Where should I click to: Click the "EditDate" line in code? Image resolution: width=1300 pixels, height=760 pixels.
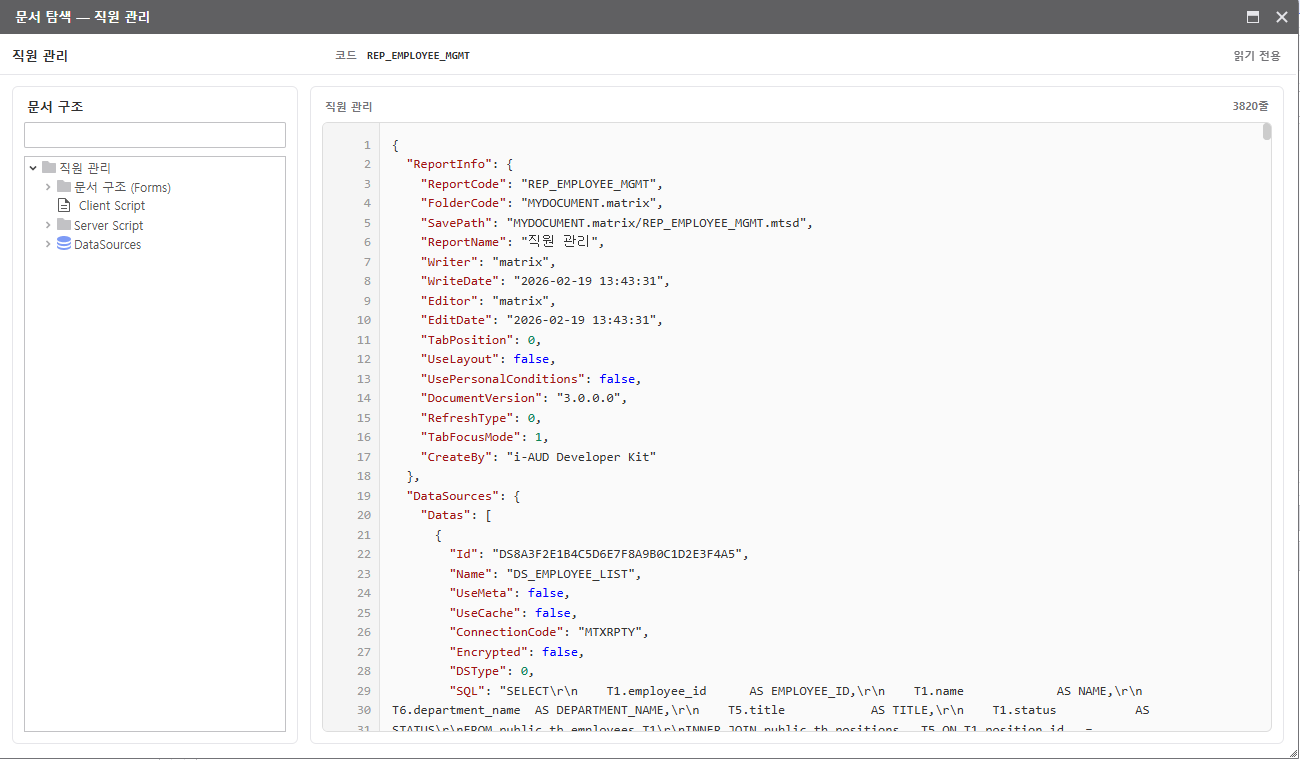coord(542,320)
